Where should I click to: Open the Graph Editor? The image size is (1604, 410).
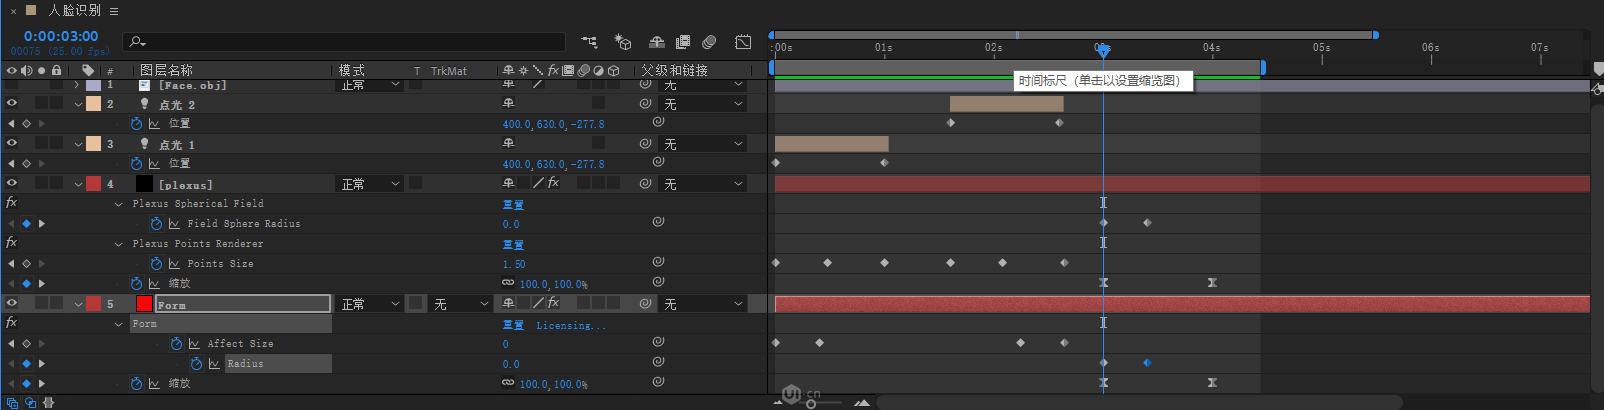(743, 42)
